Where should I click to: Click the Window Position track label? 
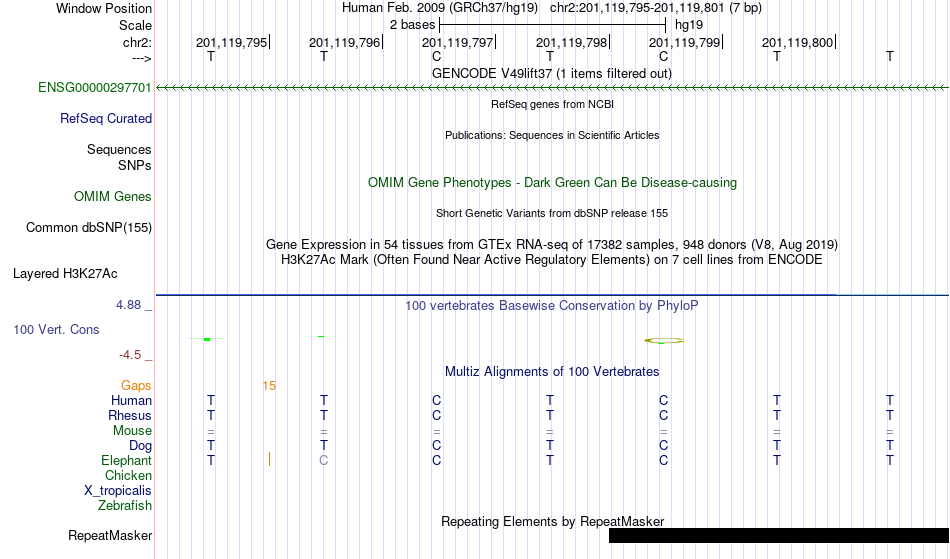104,8
